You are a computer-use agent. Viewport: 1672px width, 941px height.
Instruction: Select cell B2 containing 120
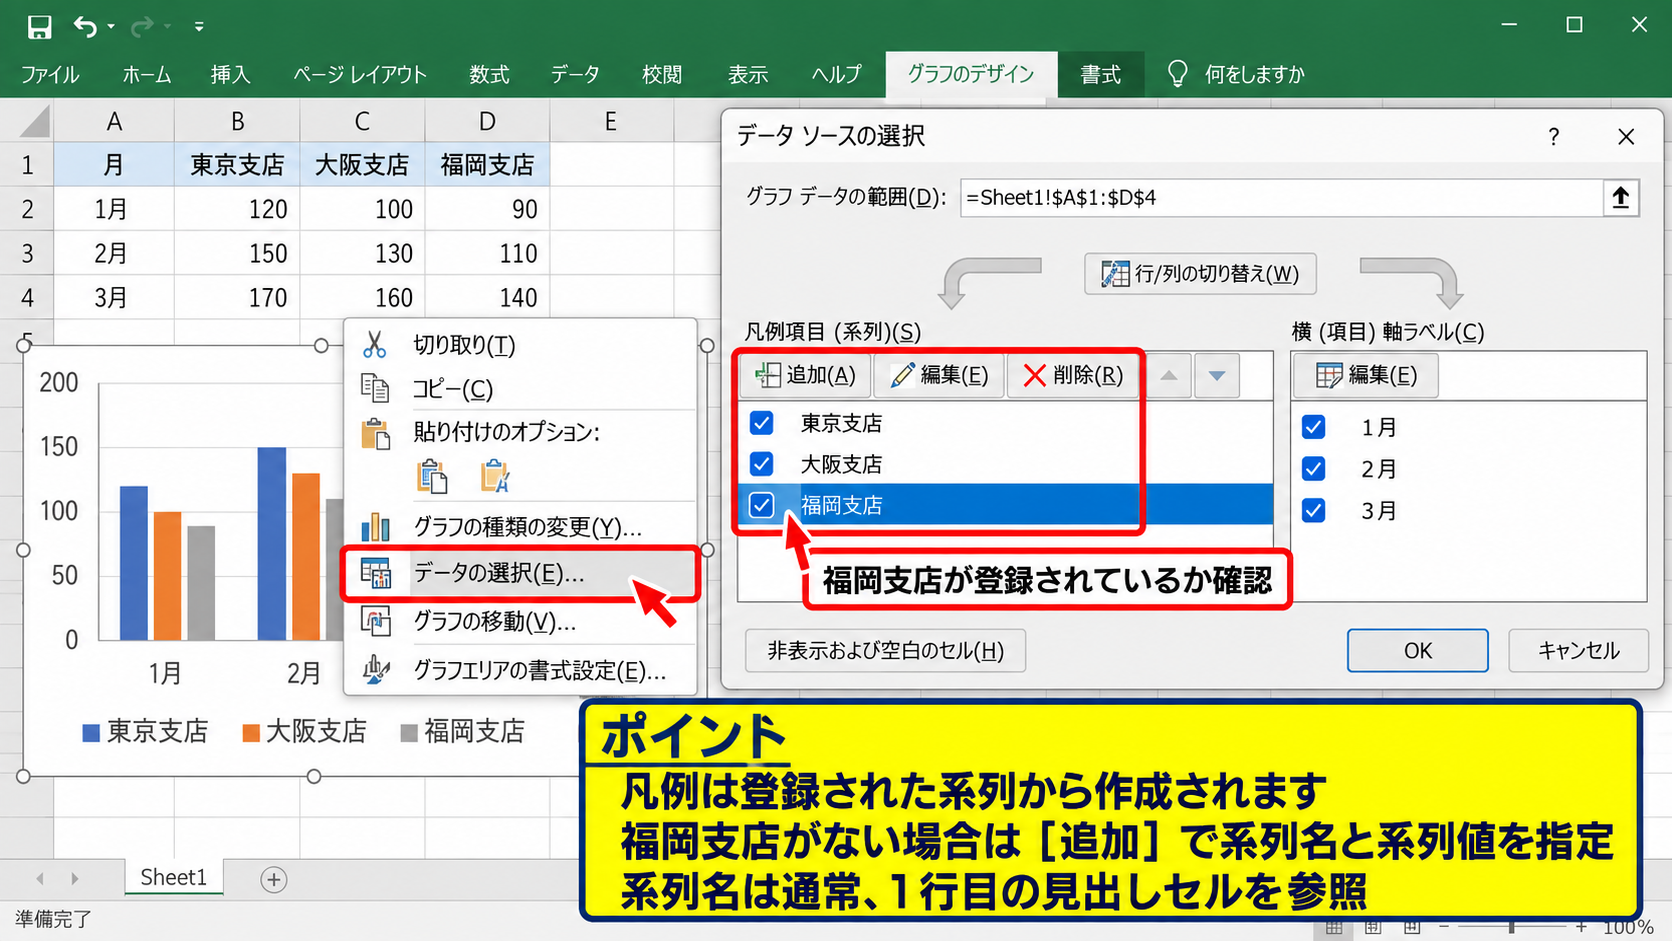(237, 209)
